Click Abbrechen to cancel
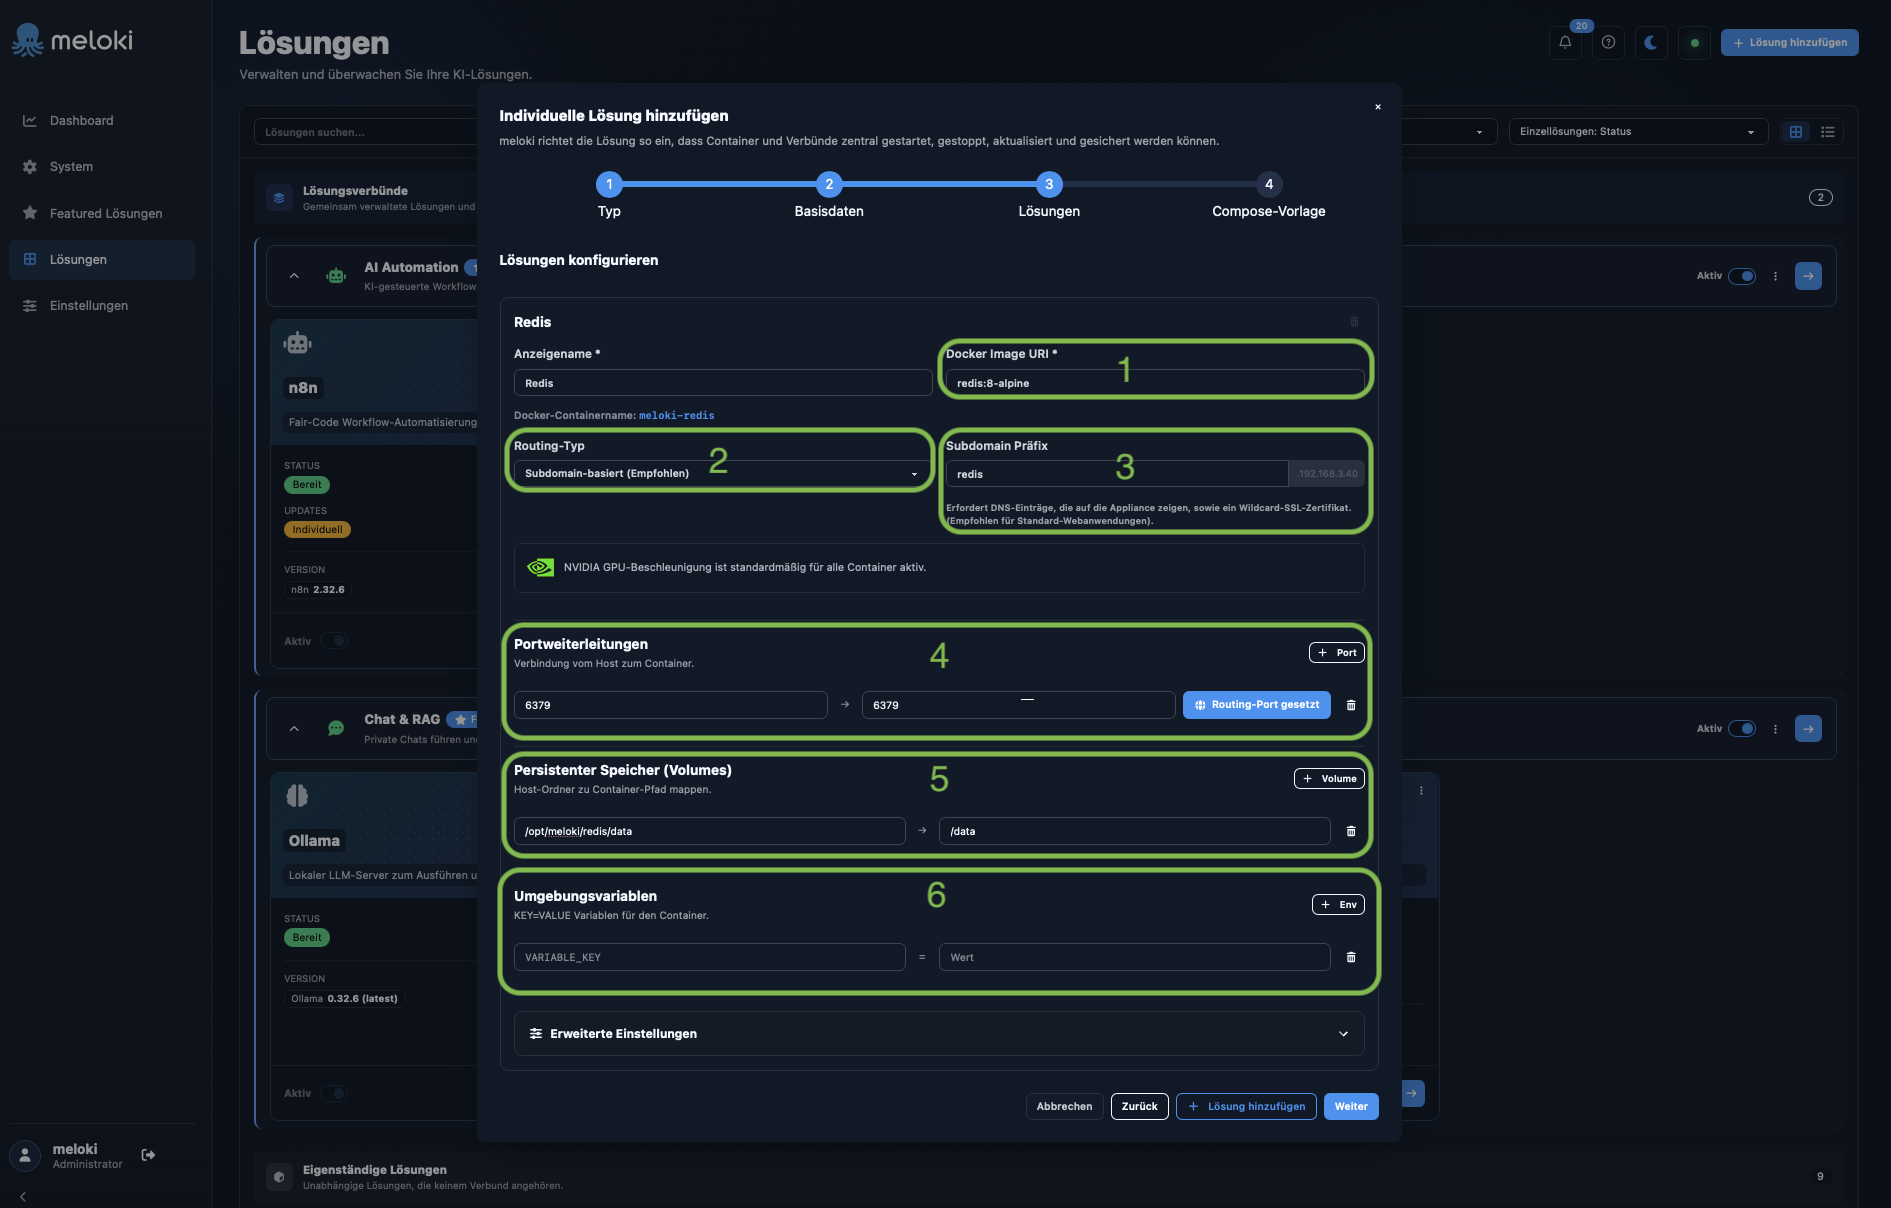 click(x=1064, y=1107)
